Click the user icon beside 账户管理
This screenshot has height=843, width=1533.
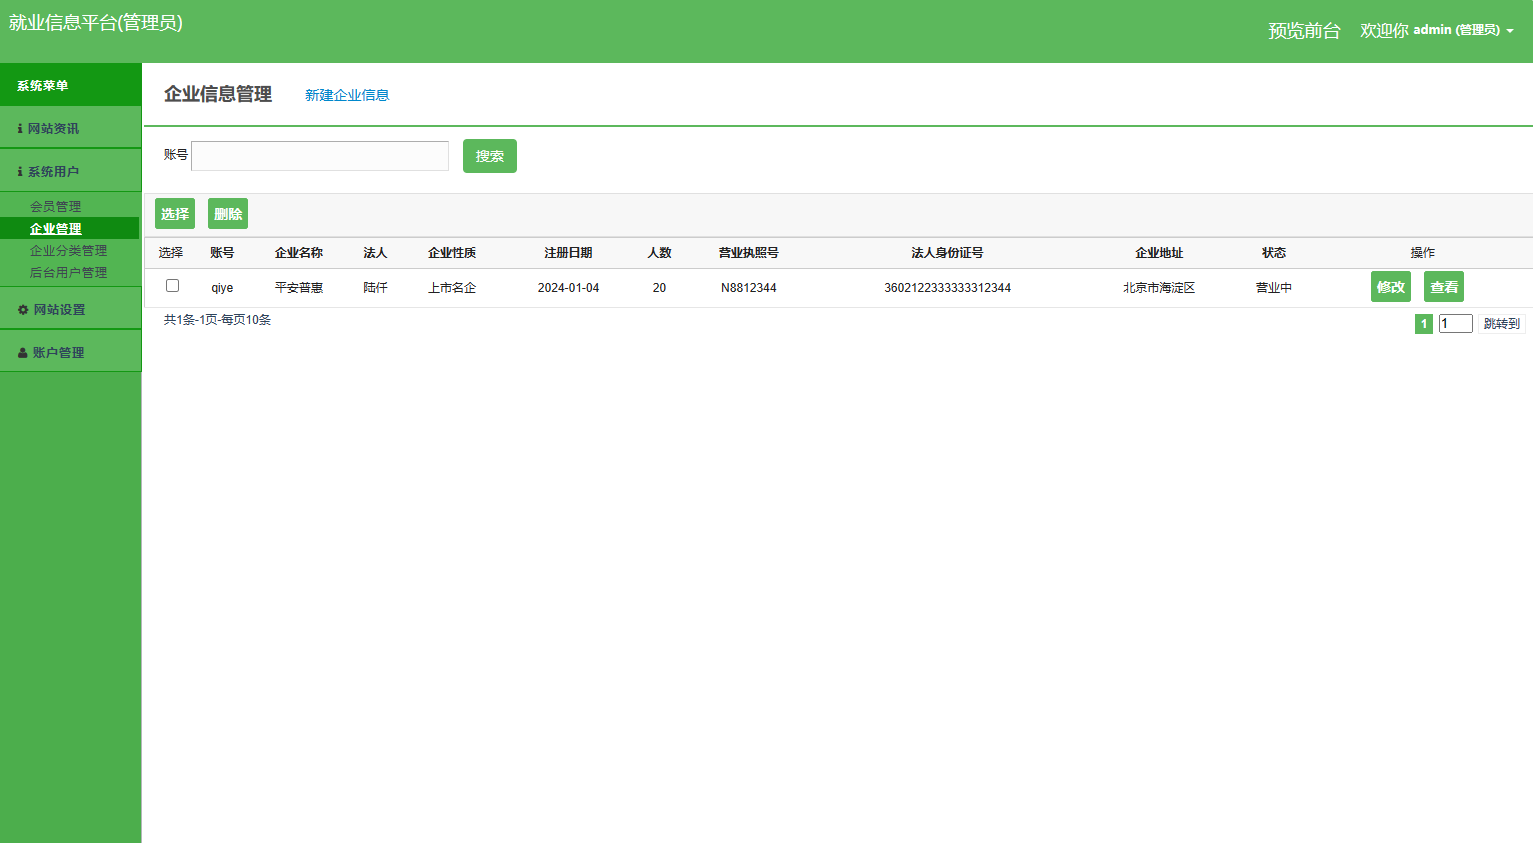(x=23, y=353)
